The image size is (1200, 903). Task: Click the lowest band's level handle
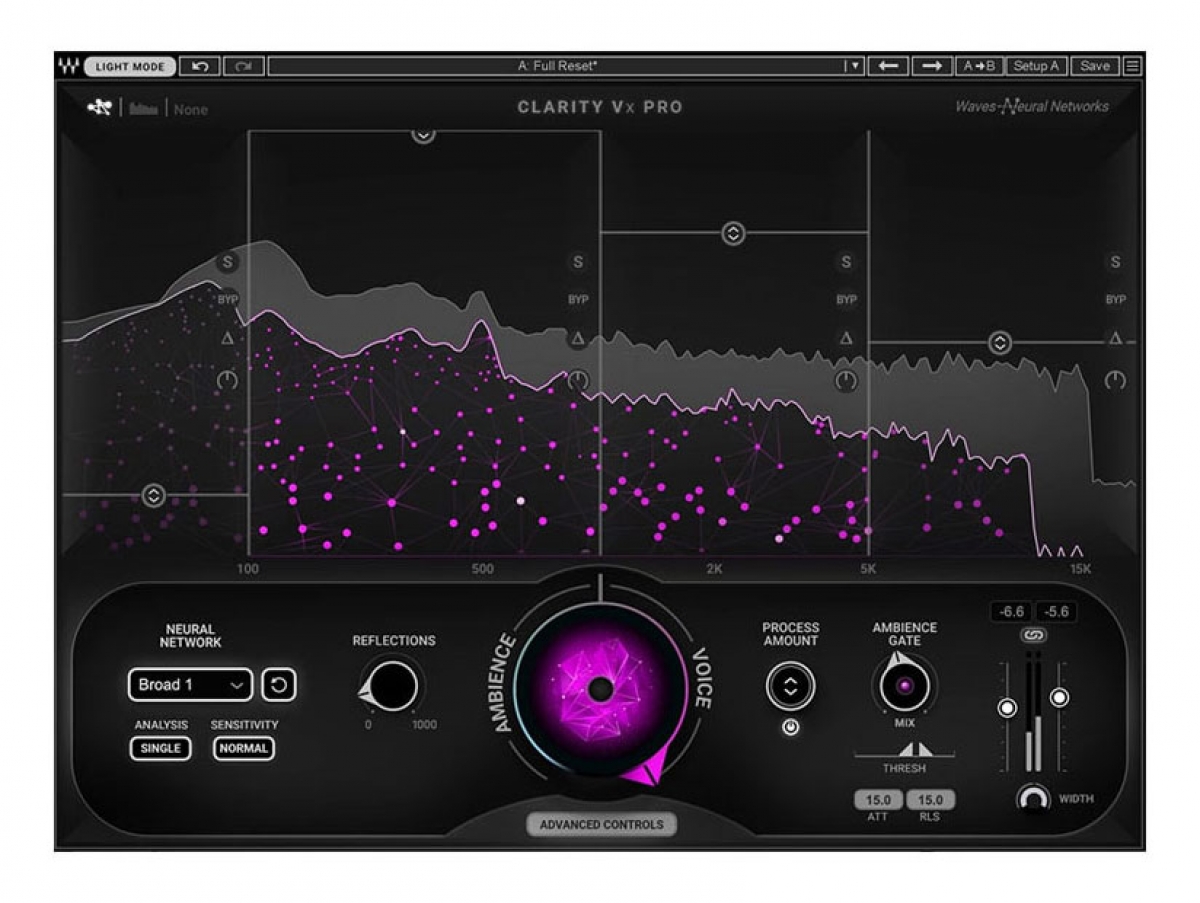(x=153, y=495)
